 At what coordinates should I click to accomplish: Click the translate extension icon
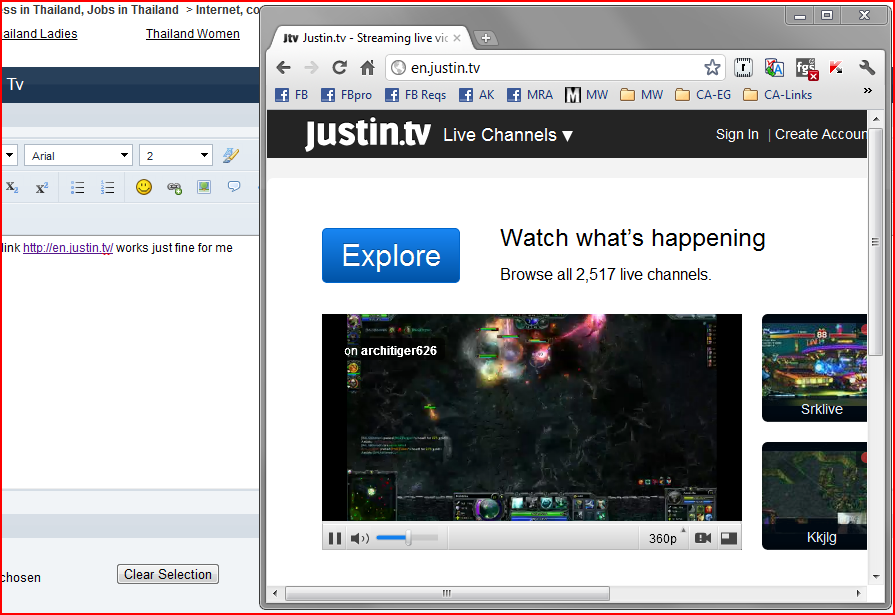[774, 68]
